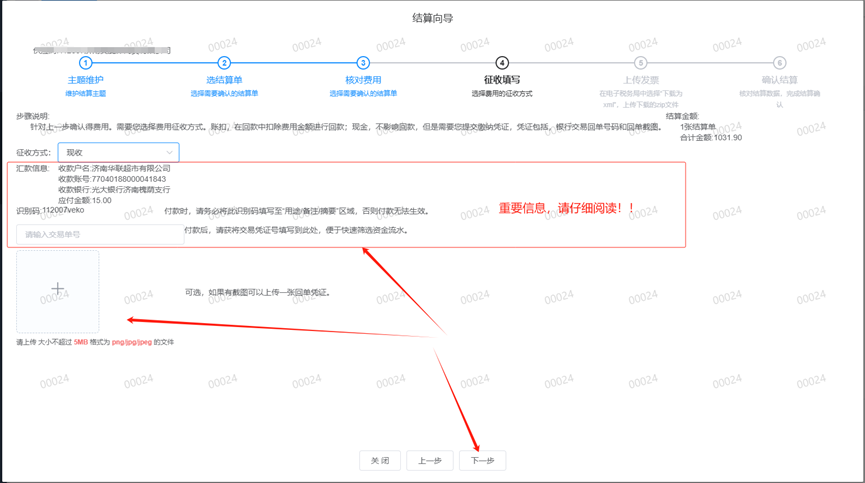The width and height of the screenshot is (865, 483).
Task: Click the 结算向导 dialog title
Action: (432, 18)
